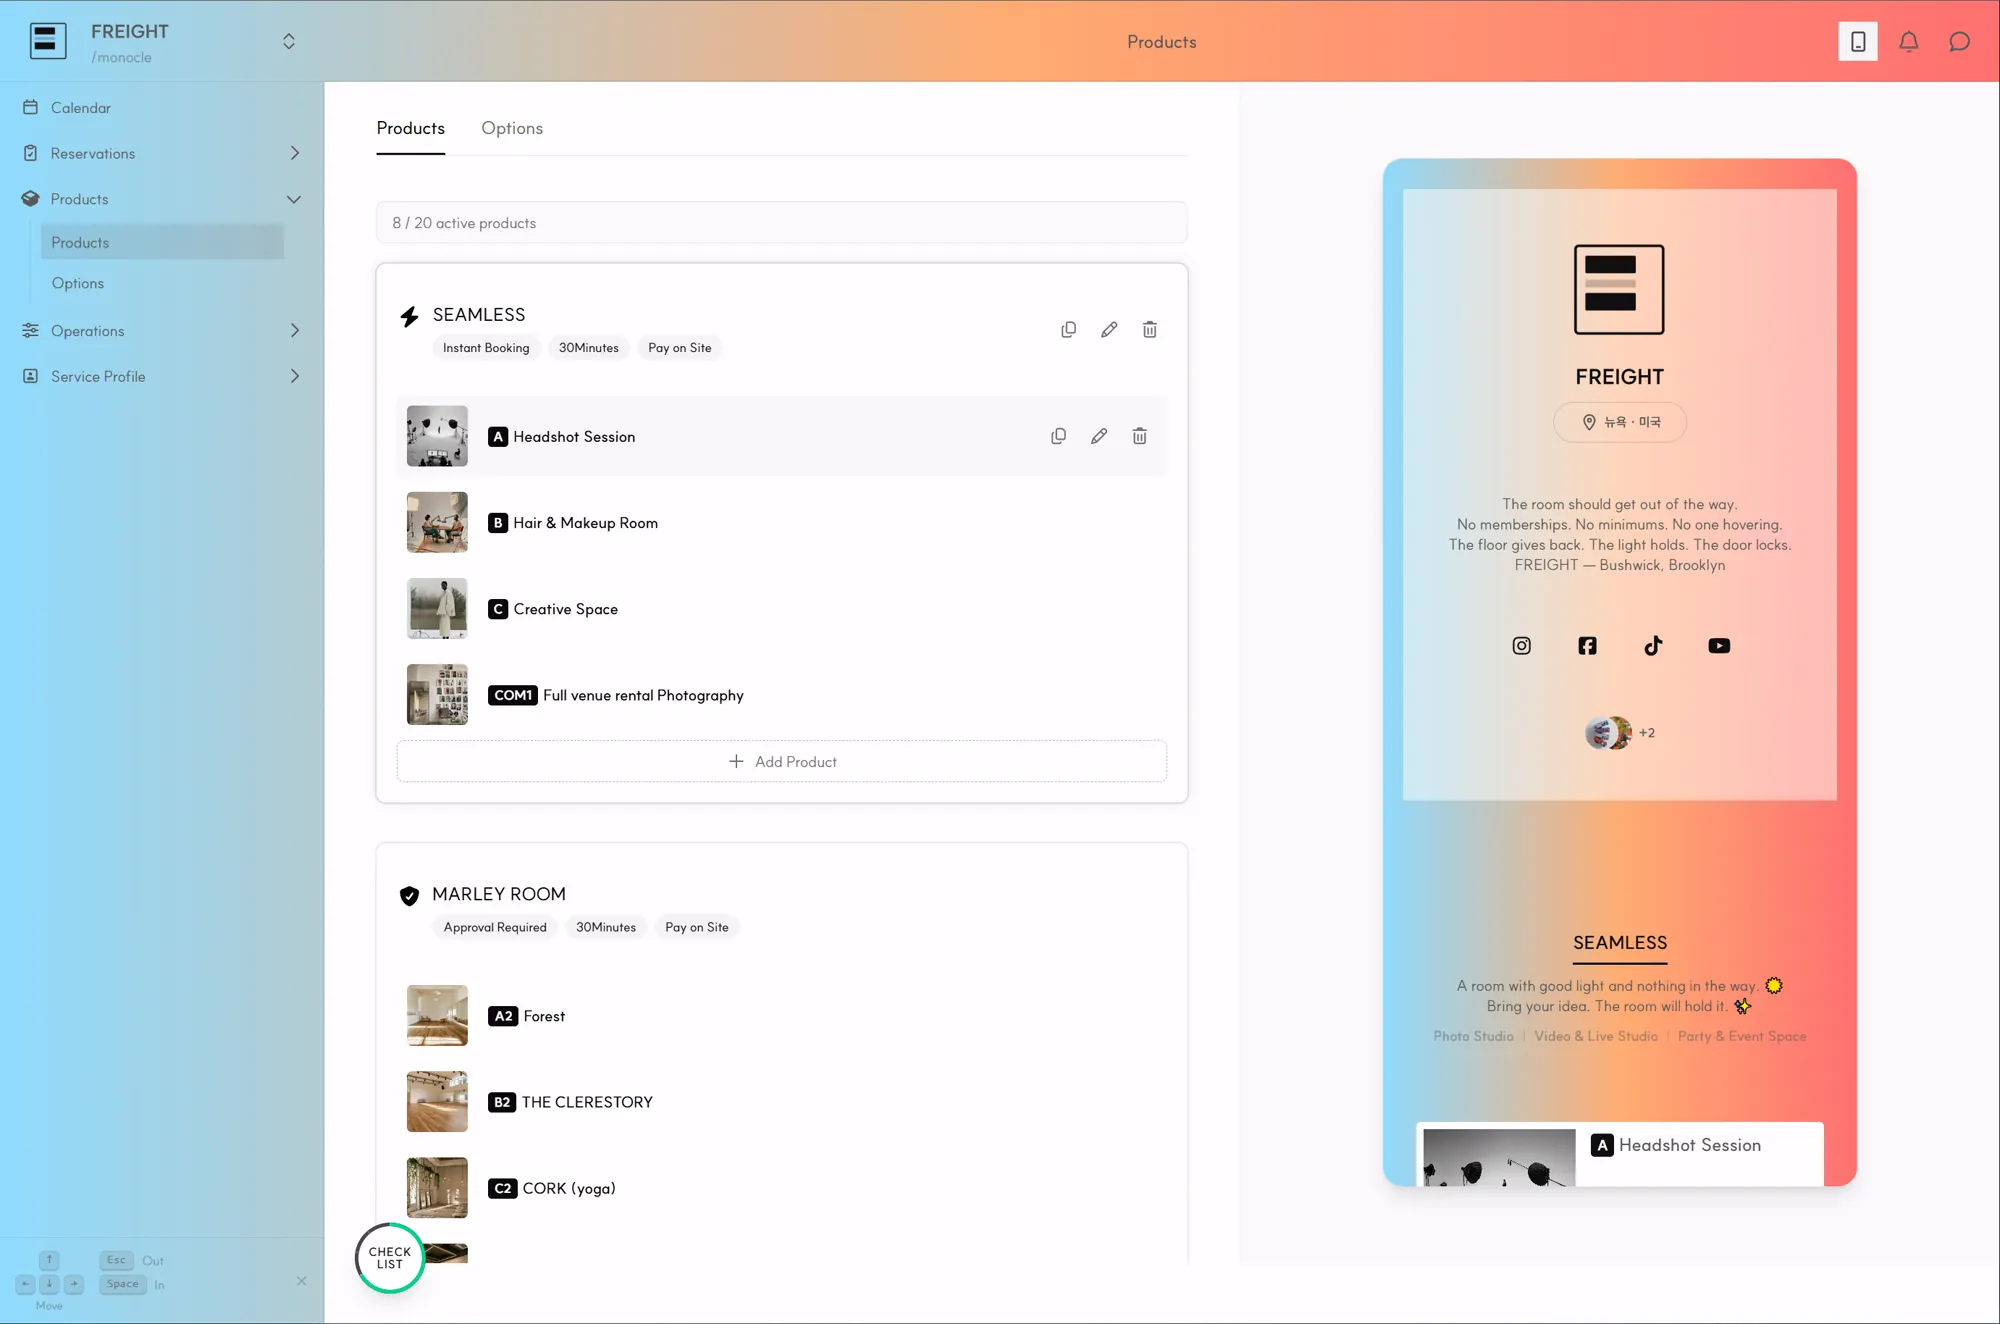
Task: Open notifications bell
Action: (x=1908, y=41)
